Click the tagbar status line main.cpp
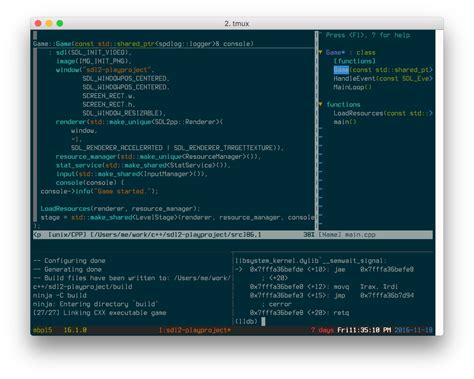Viewport: 474px width, 379px height. 347,235
